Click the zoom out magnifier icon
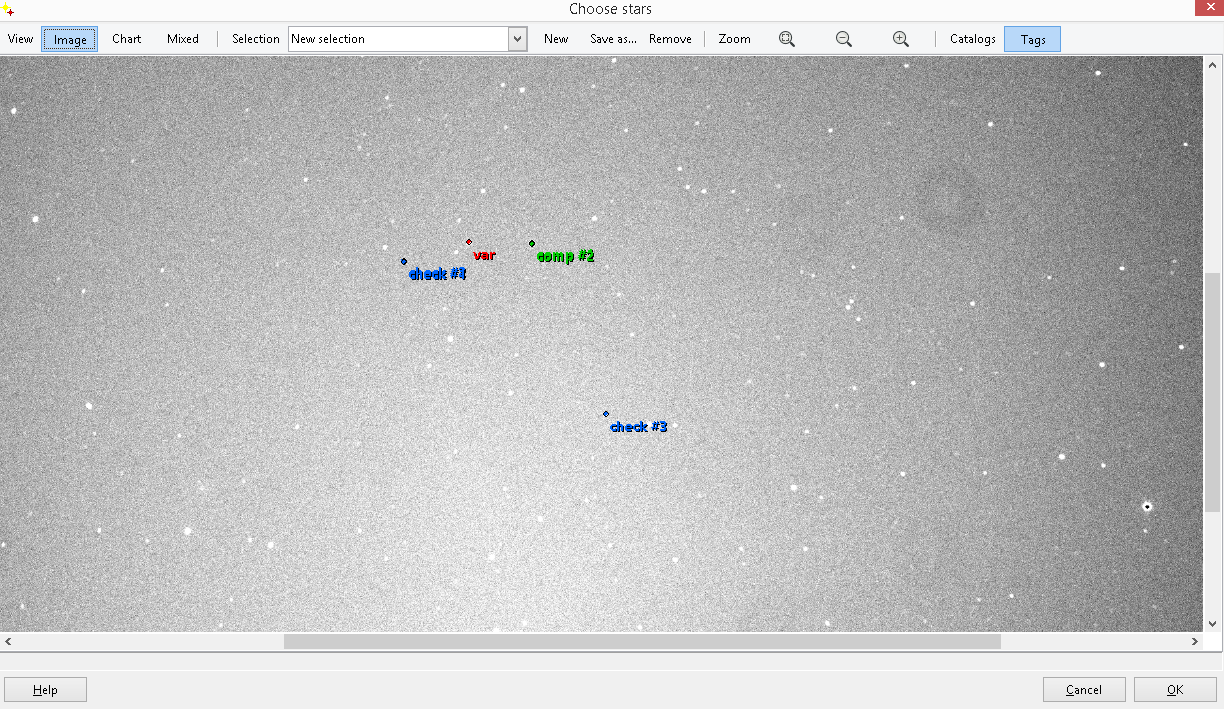 (x=844, y=39)
